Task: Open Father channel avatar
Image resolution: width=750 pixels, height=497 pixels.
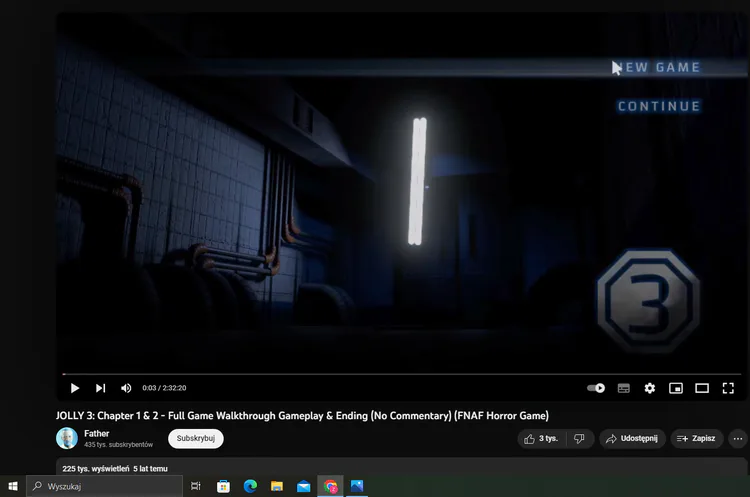Action: (x=67, y=438)
